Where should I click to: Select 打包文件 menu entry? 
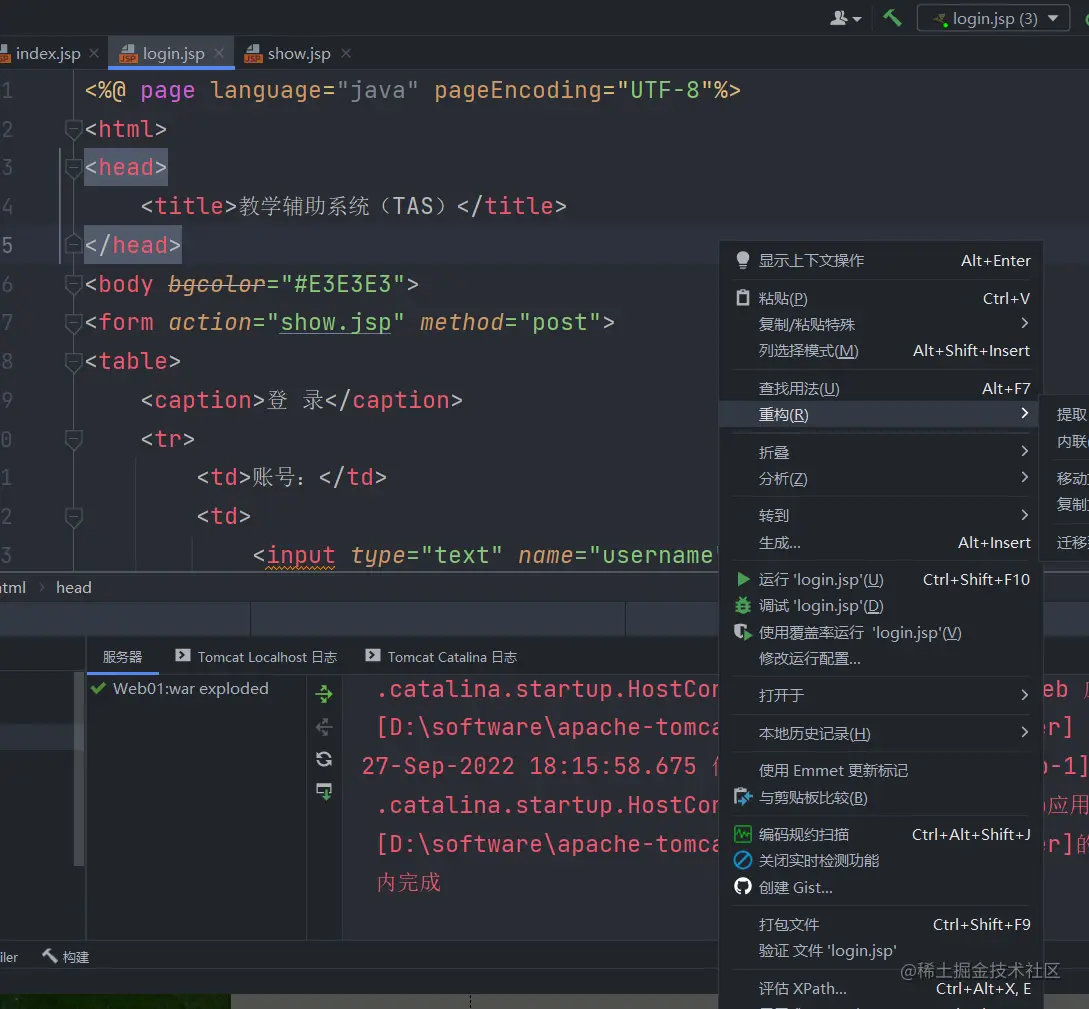click(881, 924)
